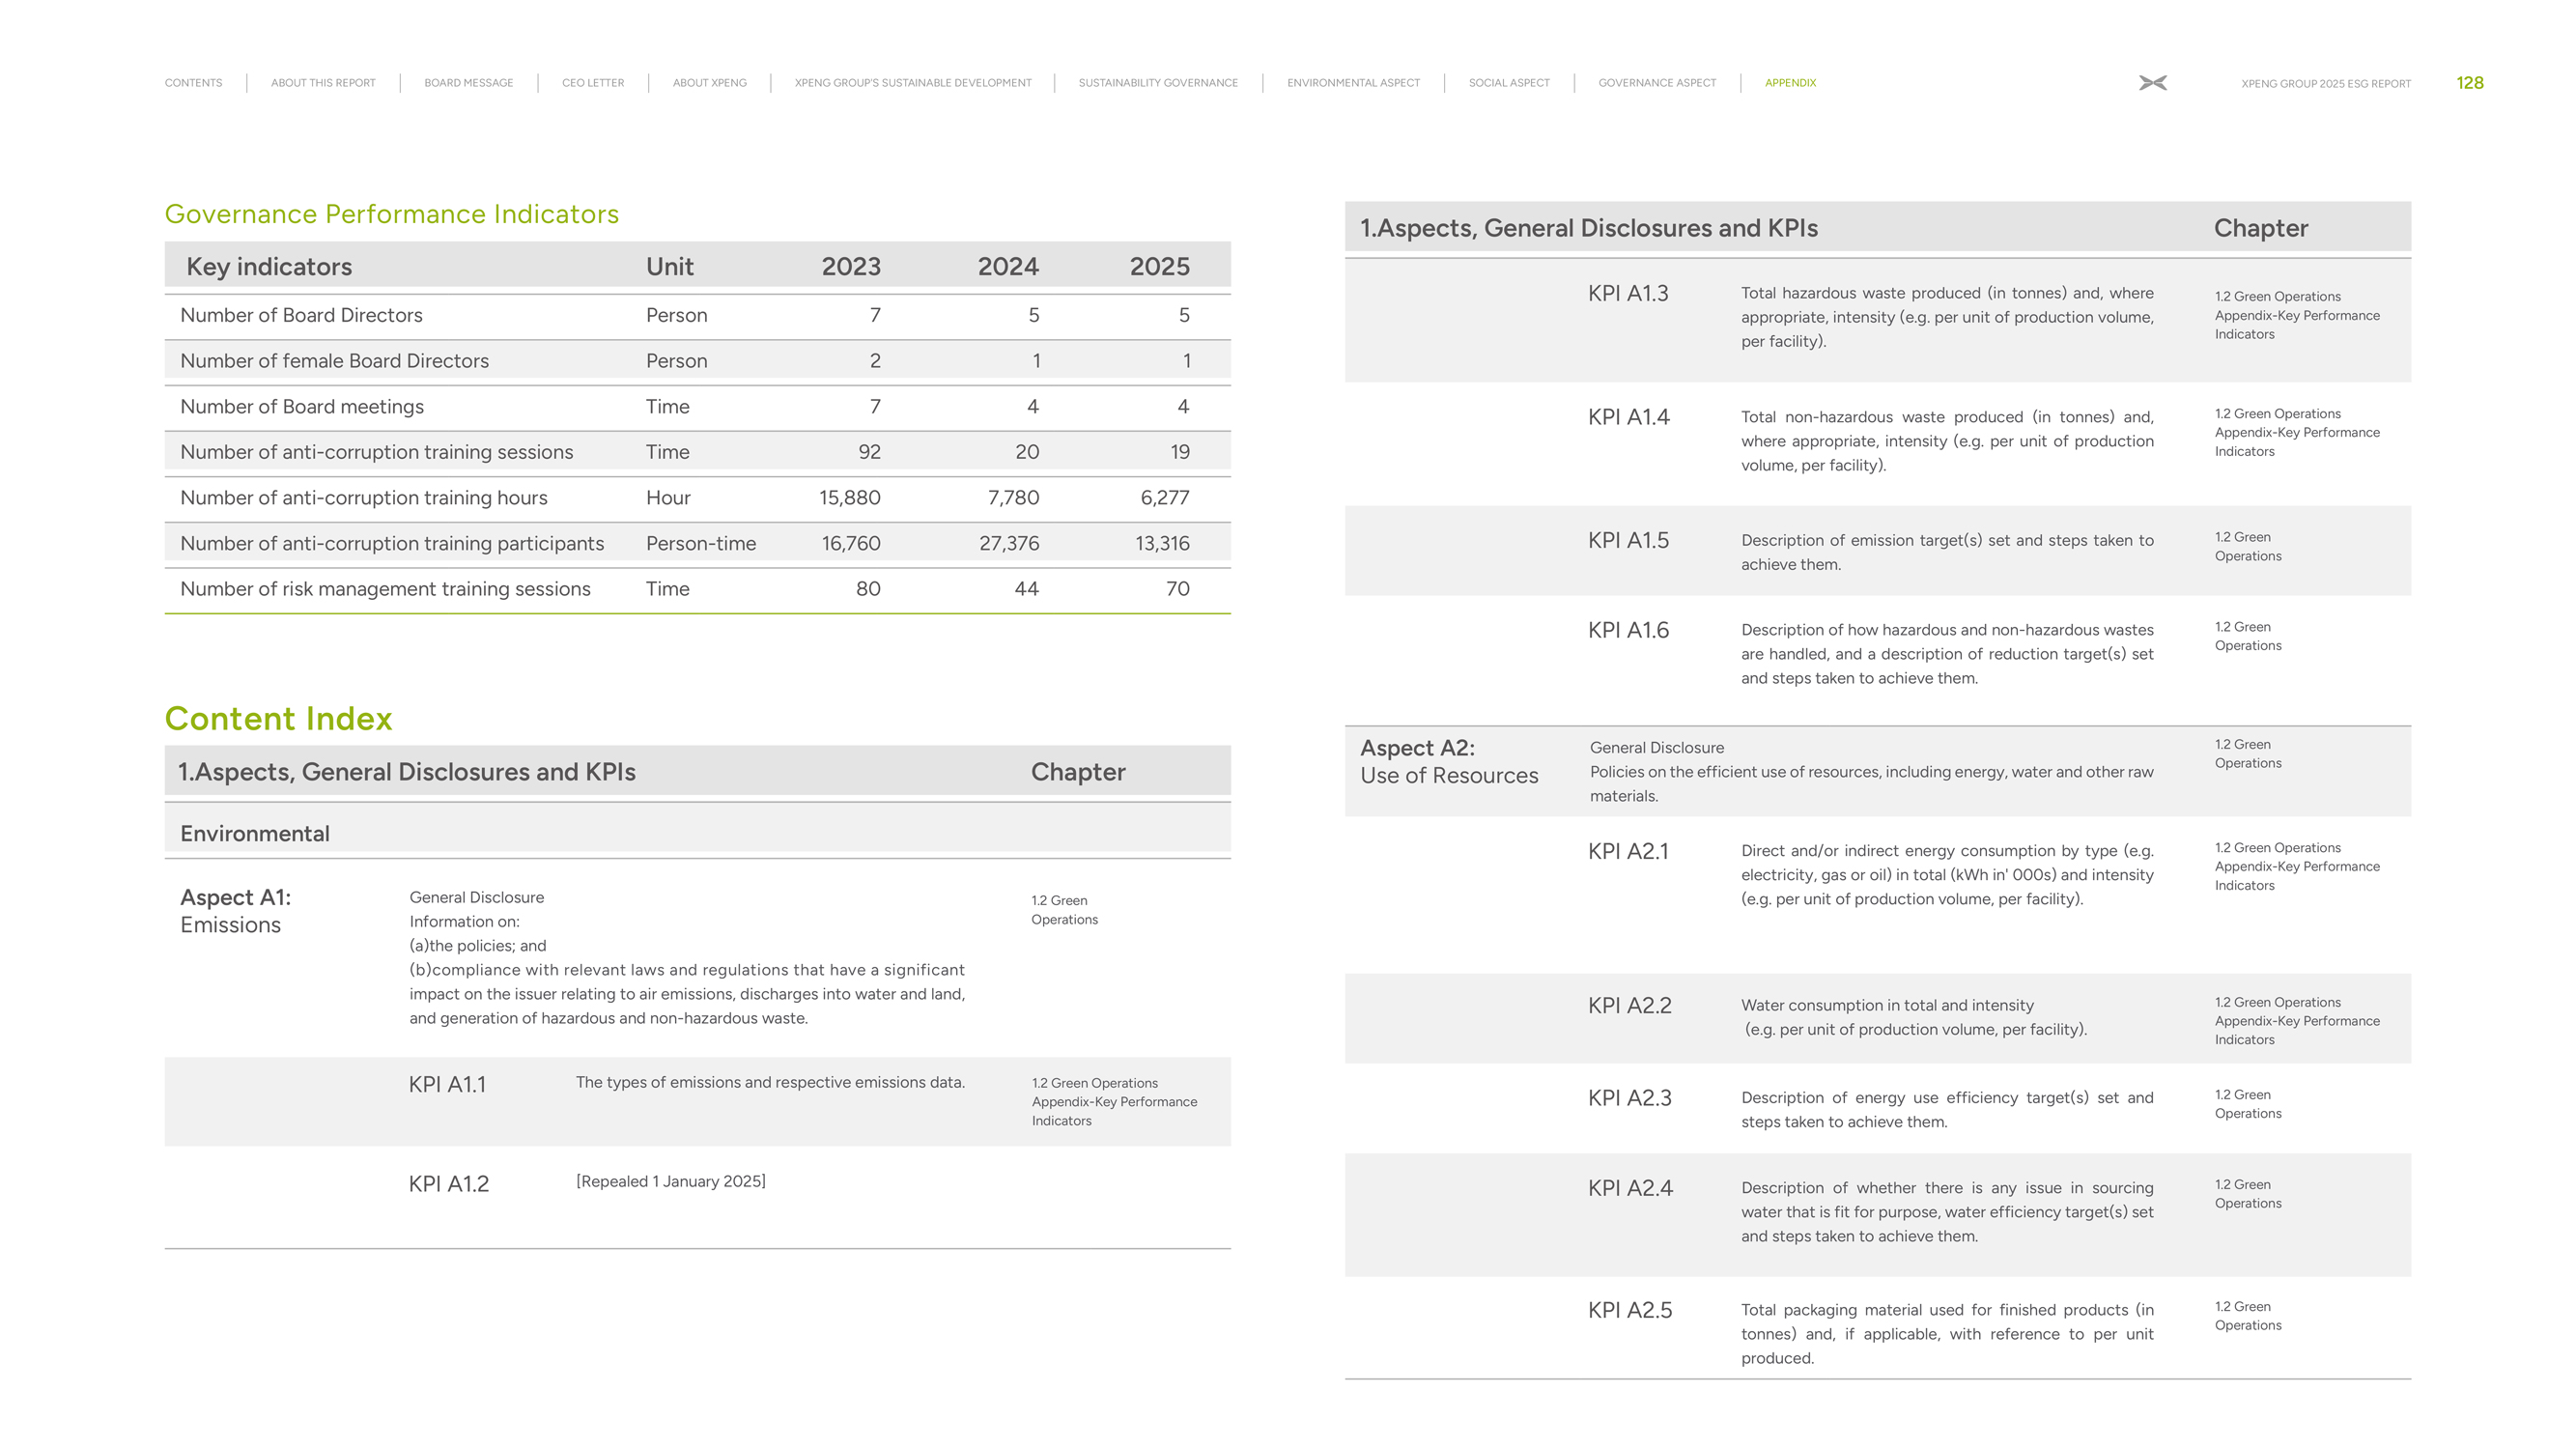2576x1449 pixels.
Task: Navigate to Governance Aspect section
Action: 1656,83
